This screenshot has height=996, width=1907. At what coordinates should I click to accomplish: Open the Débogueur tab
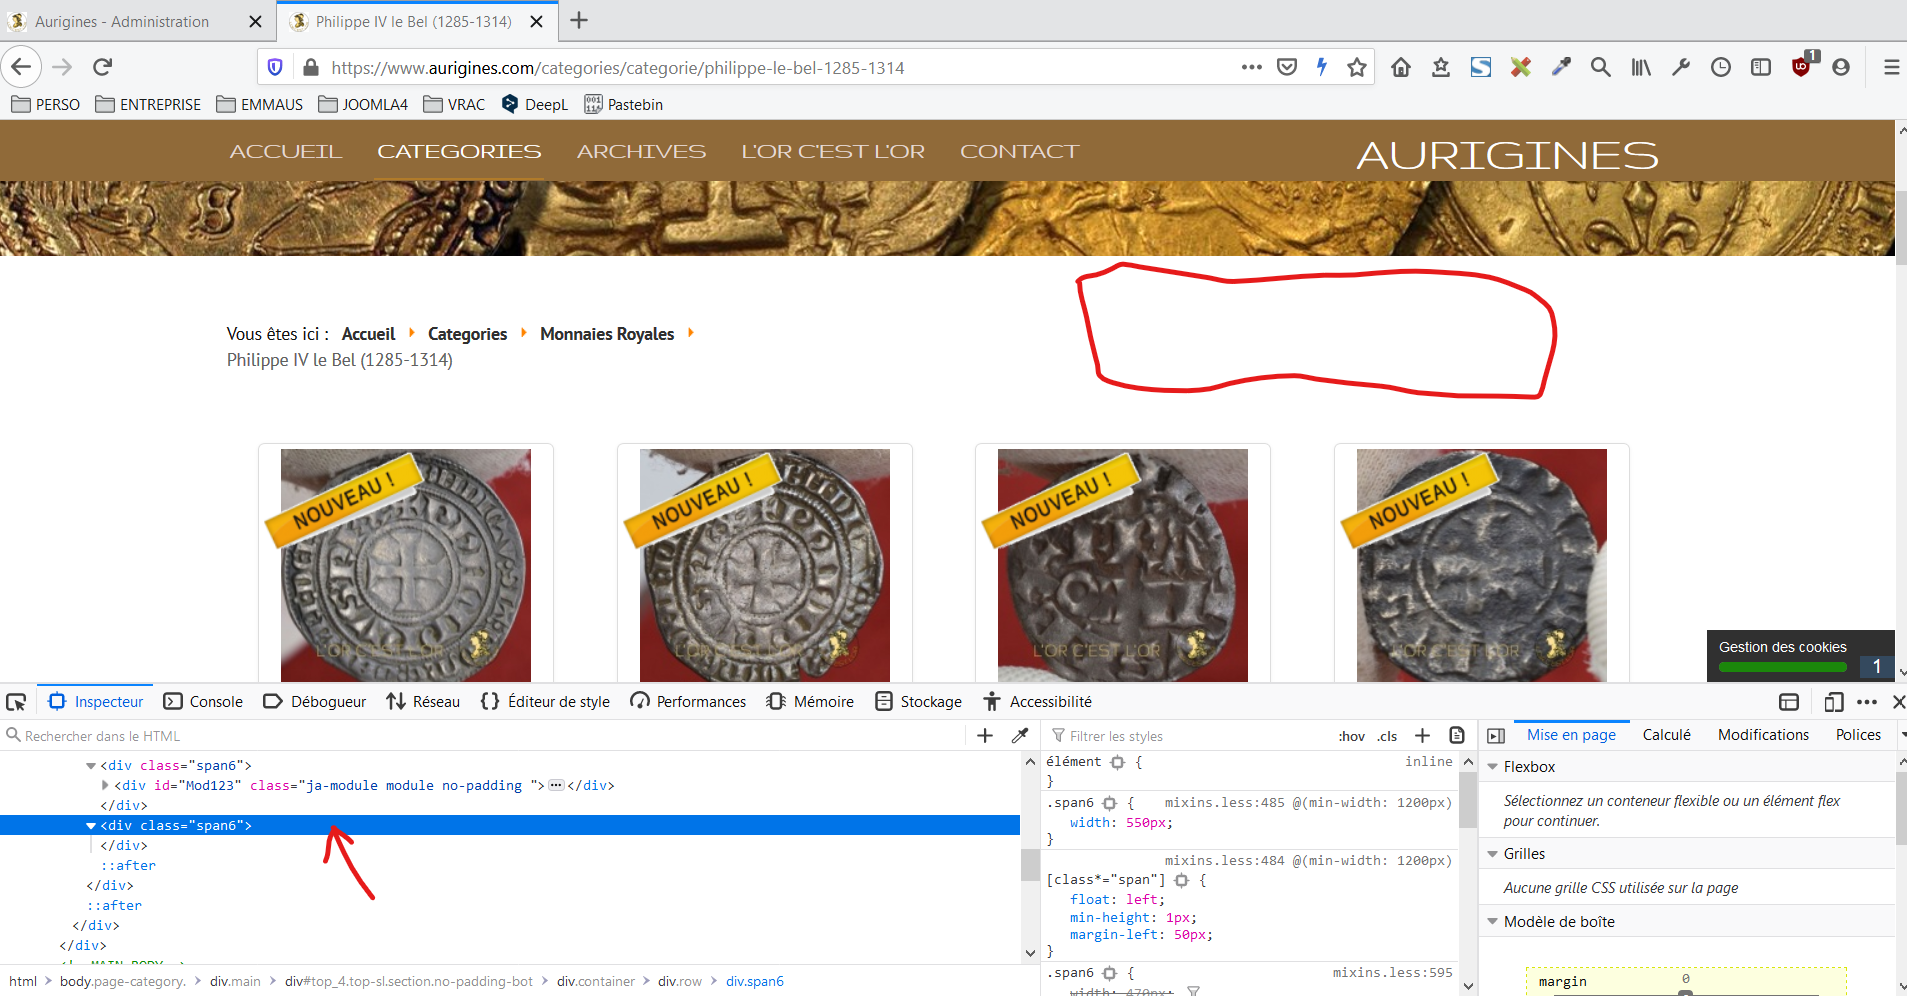point(314,702)
